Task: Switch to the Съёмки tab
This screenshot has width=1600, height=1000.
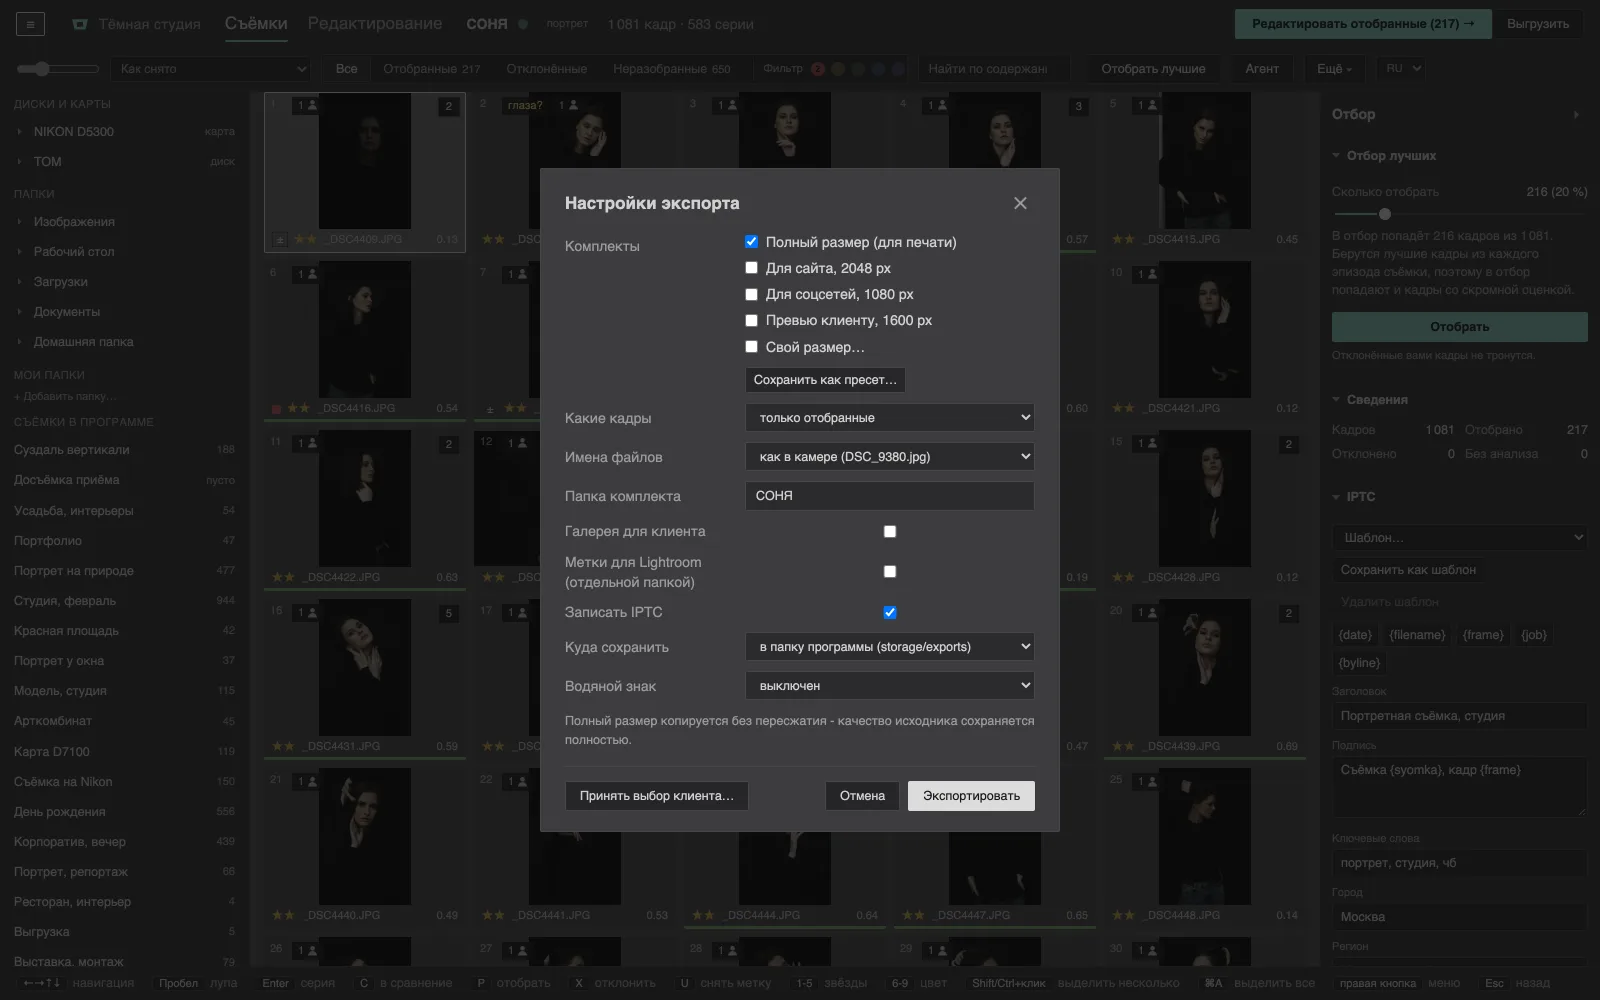Action: tap(256, 24)
